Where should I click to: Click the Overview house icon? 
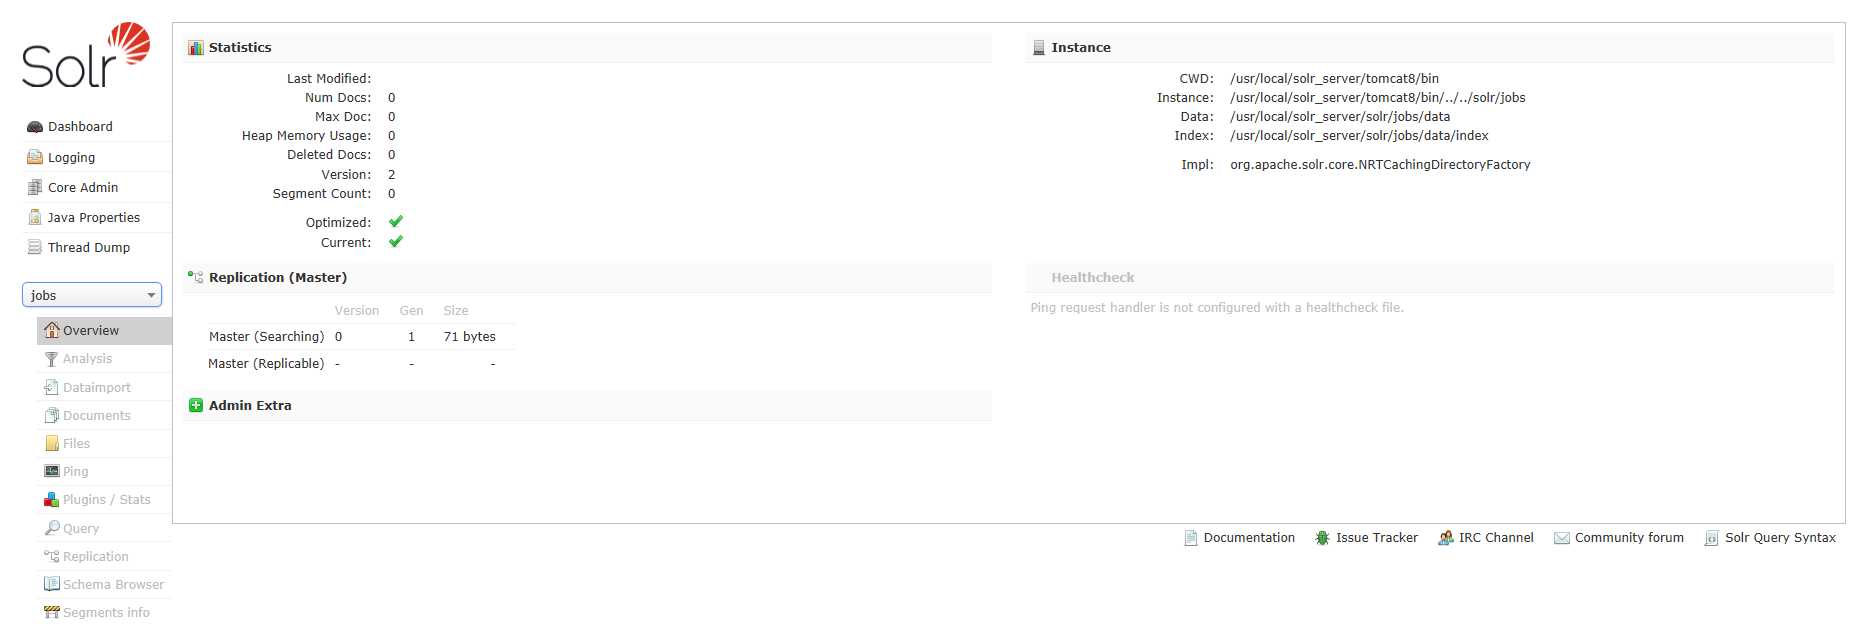[x=52, y=330]
